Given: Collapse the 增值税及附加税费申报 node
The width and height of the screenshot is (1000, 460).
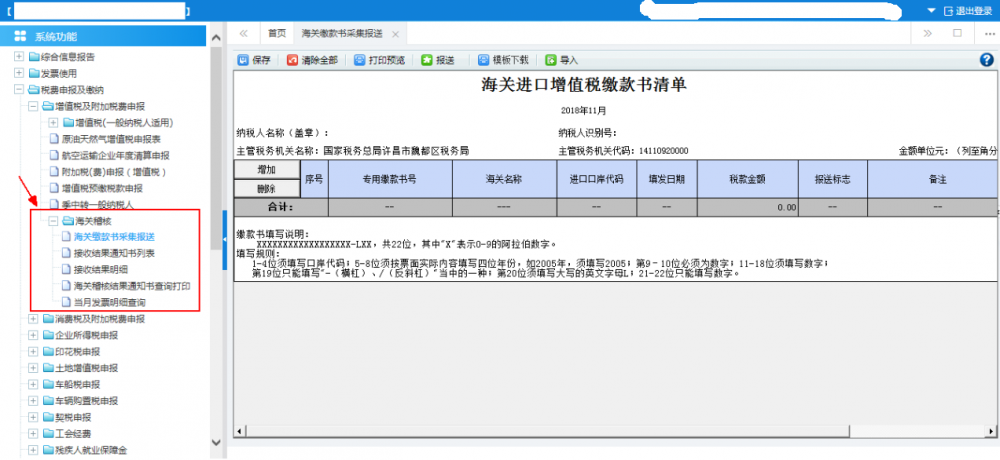Looking at the screenshot, I should (33, 107).
